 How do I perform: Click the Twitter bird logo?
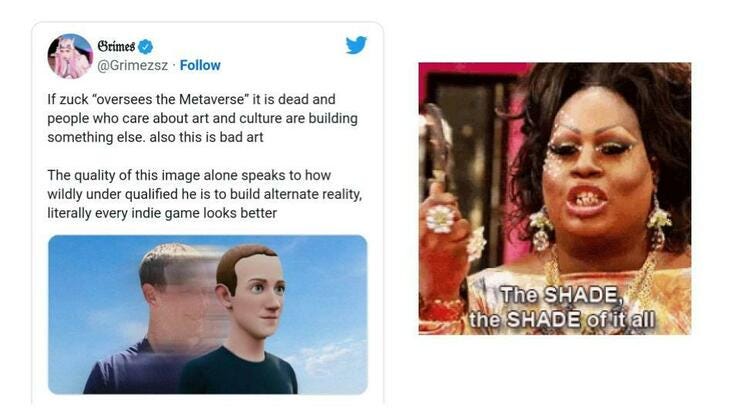coord(356,45)
